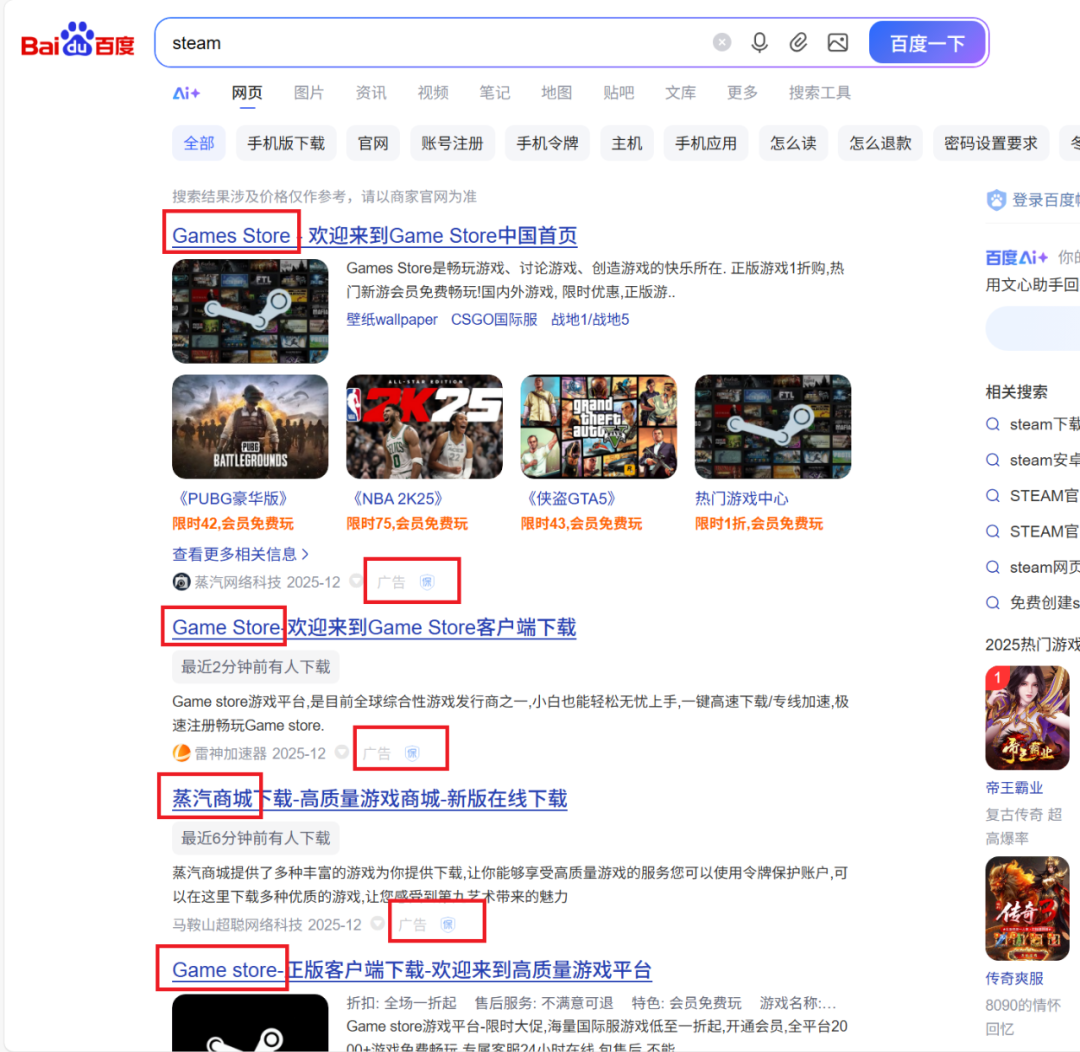Click the shield icon beside 马鞍山超聪网络科技 ad label
The height and width of the screenshot is (1052, 1080).
tap(448, 925)
